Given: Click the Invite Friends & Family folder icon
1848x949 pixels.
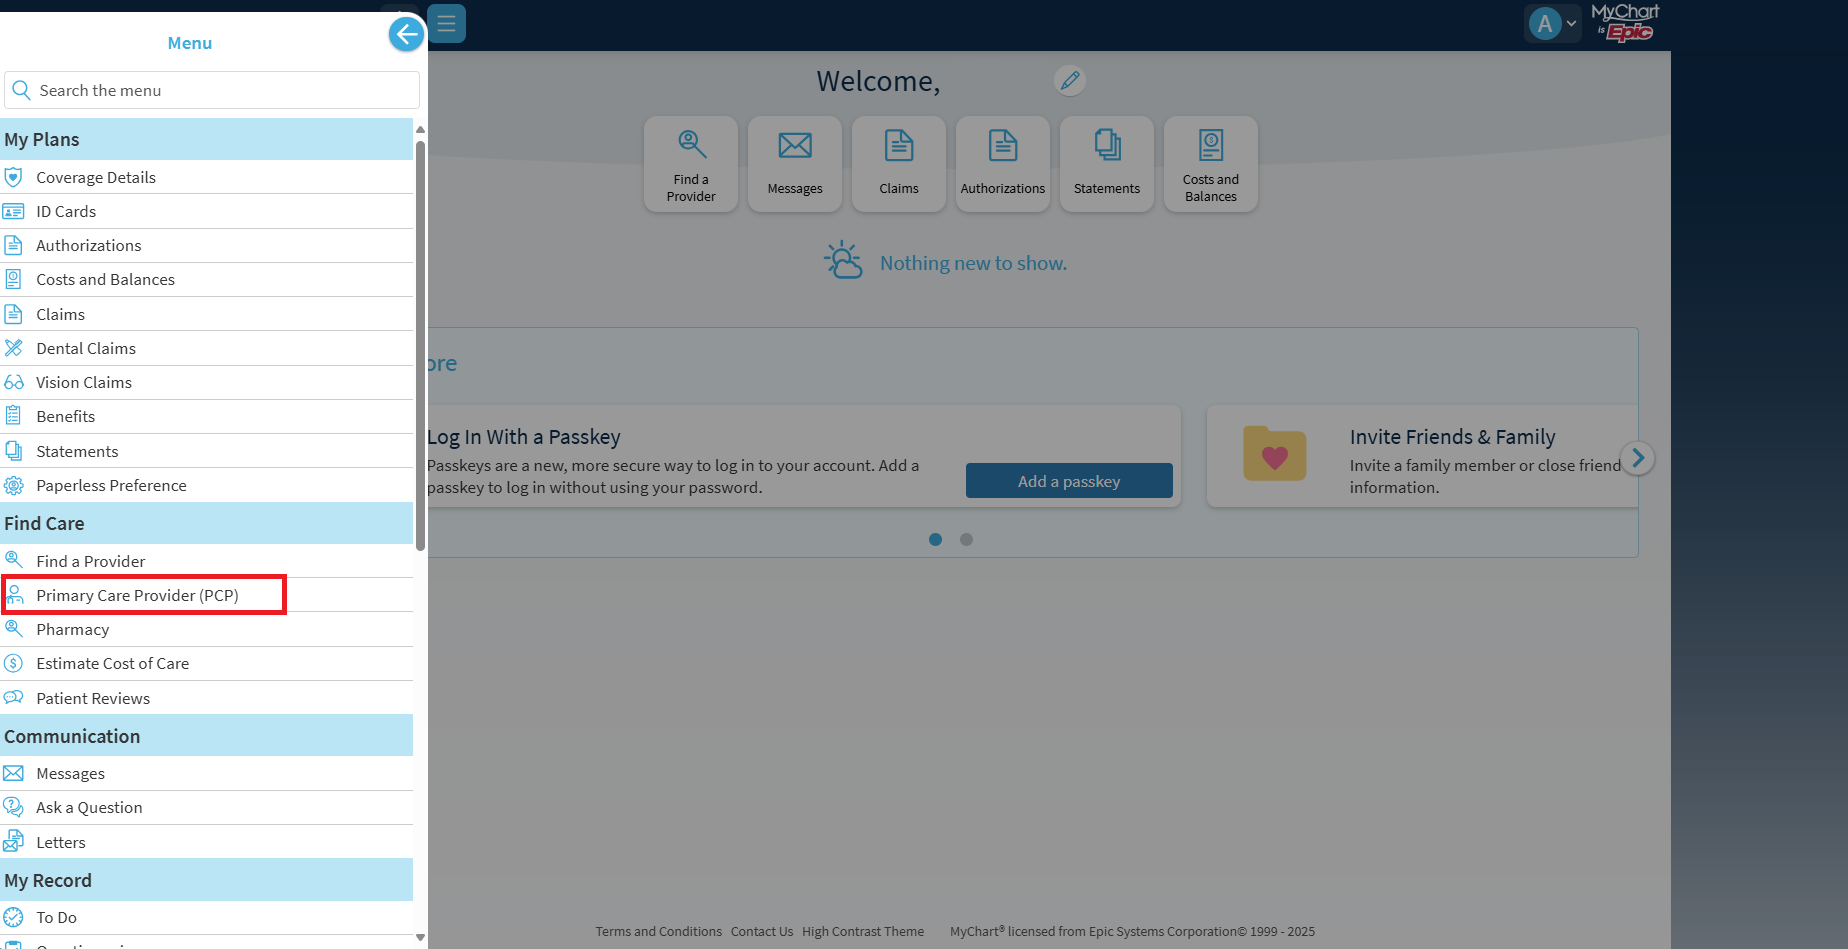Looking at the screenshot, I should 1274,455.
